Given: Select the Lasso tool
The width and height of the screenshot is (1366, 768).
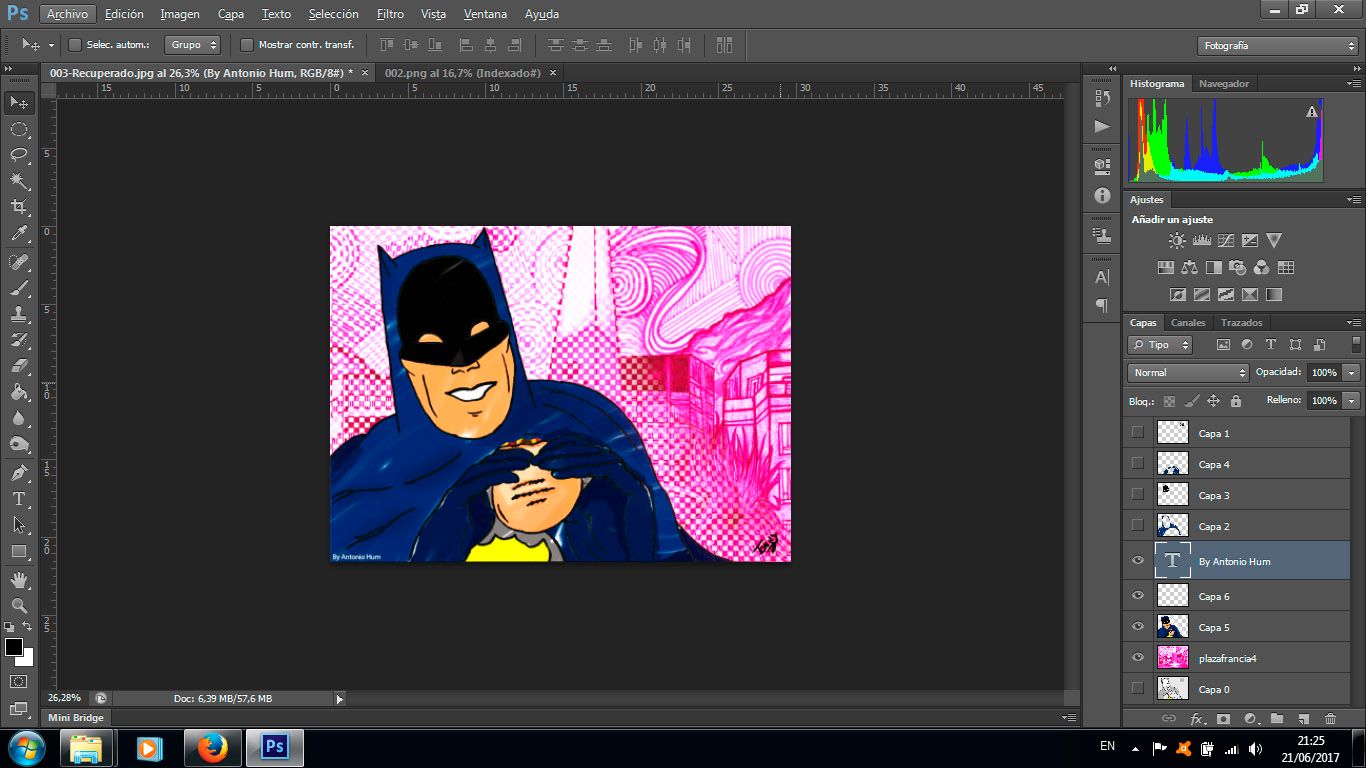Looking at the screenshot, I should pyautogui.click(x=19, y=155).
